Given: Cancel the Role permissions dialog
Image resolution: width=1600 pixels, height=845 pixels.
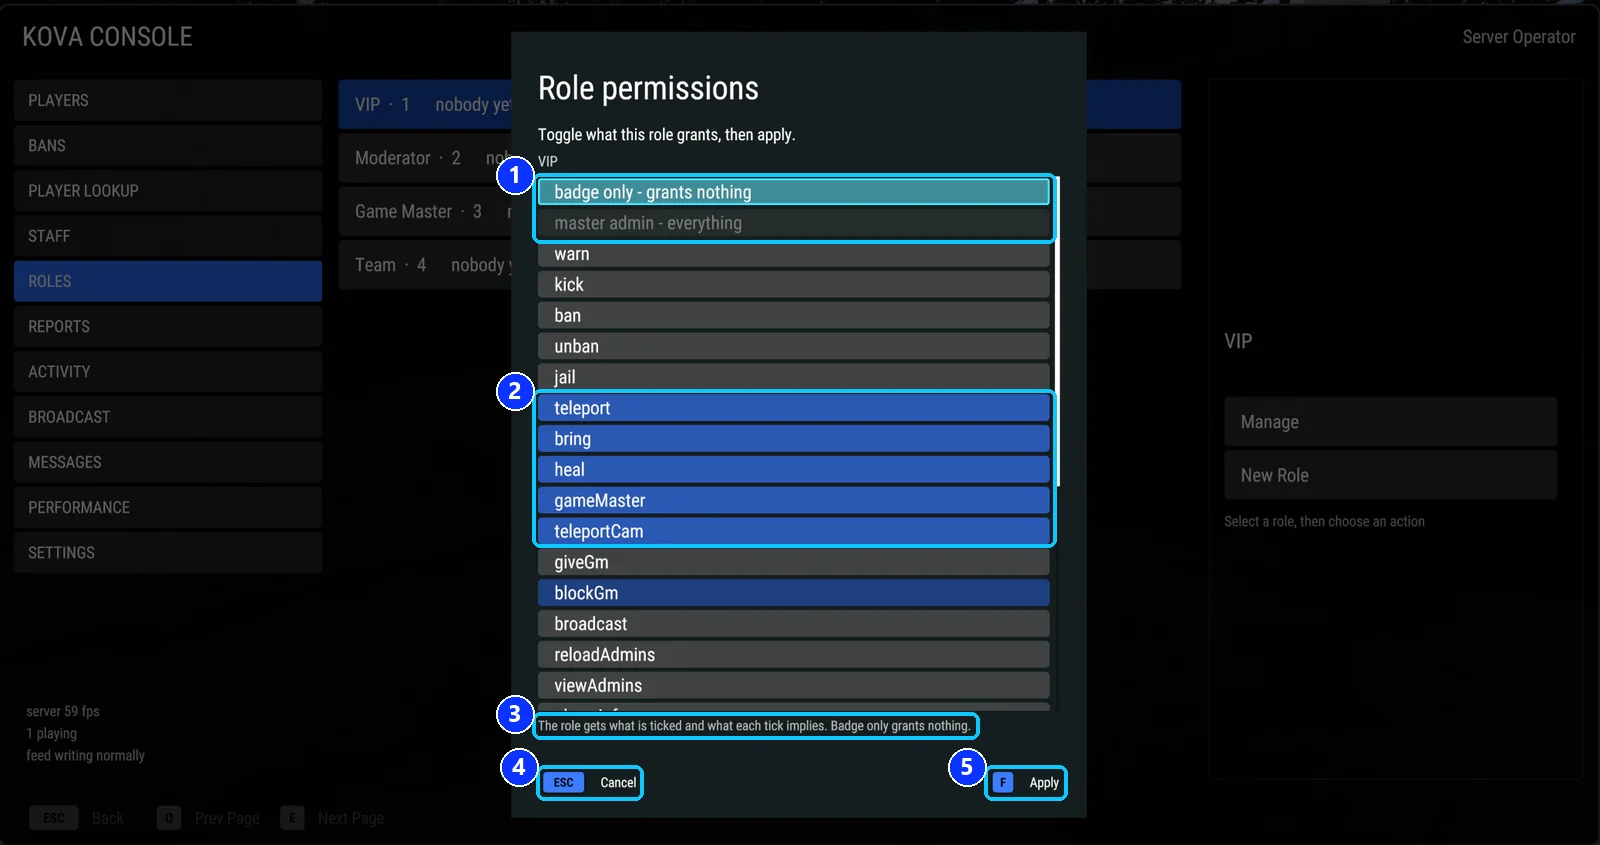Looking at the screenshot, I should pyautogui.click(x=590, y=783).
